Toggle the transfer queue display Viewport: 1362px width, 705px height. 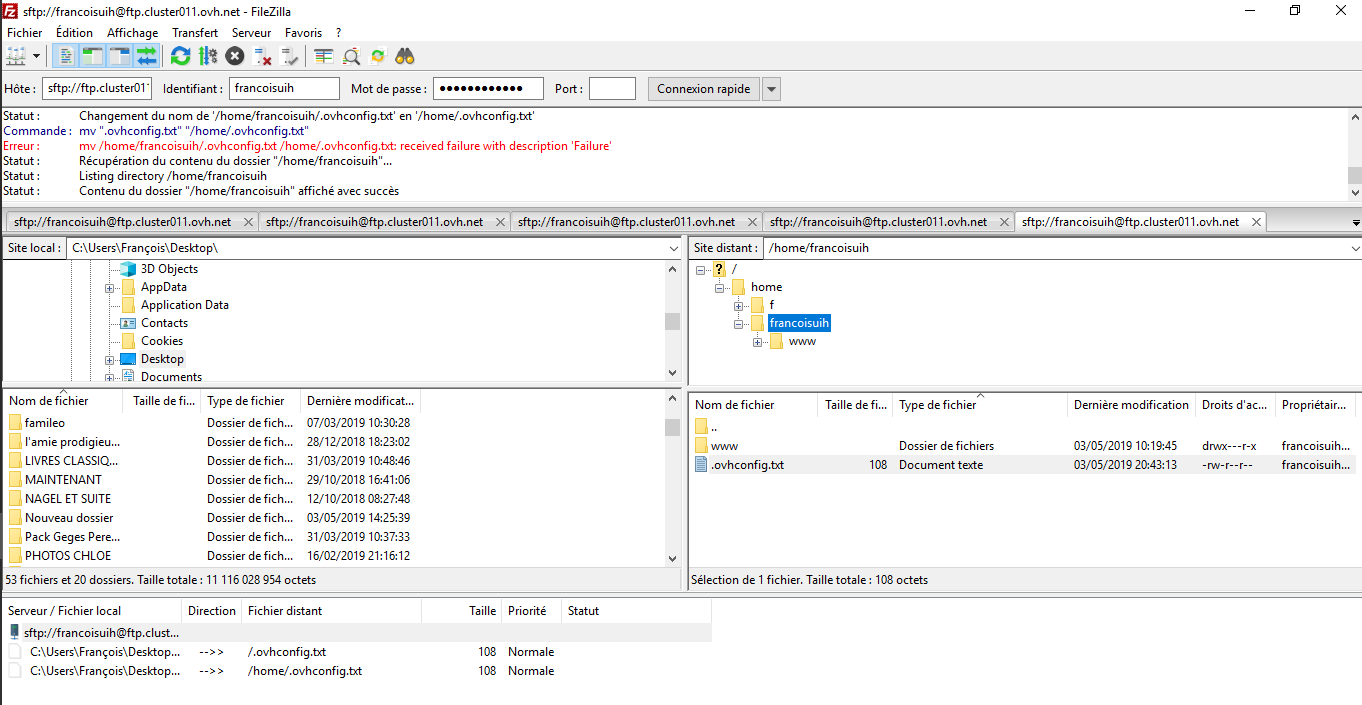click(x=147, y=56)
